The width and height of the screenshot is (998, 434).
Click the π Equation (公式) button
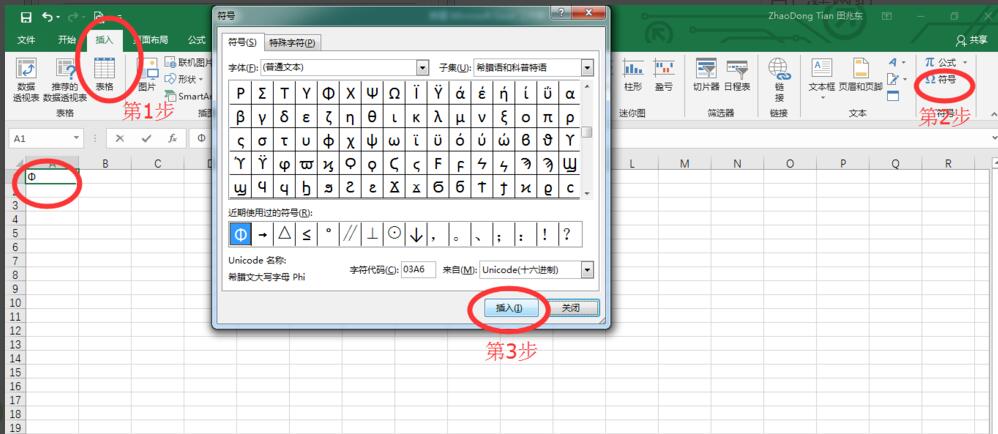941,62
